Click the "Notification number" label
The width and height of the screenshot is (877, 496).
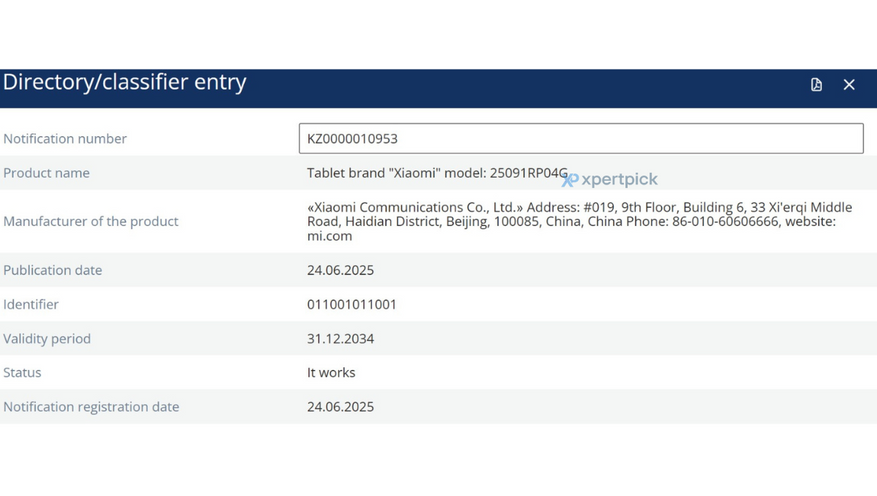[65, 139]
